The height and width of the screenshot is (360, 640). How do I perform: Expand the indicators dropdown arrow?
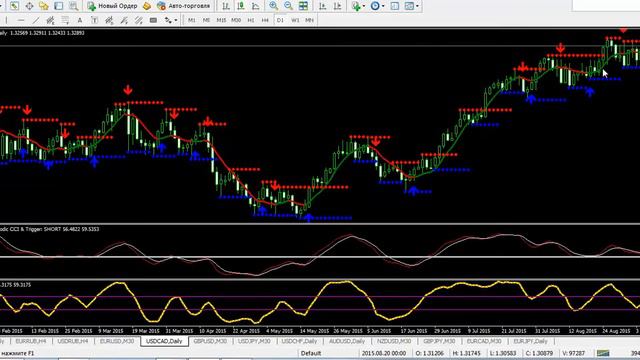pyautogui.click(x=364, y=6)
